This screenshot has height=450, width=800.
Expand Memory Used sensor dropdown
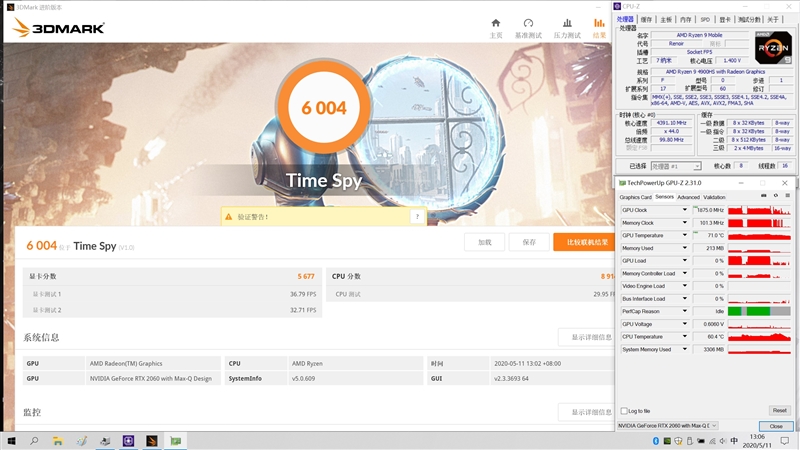pos(685,248)
